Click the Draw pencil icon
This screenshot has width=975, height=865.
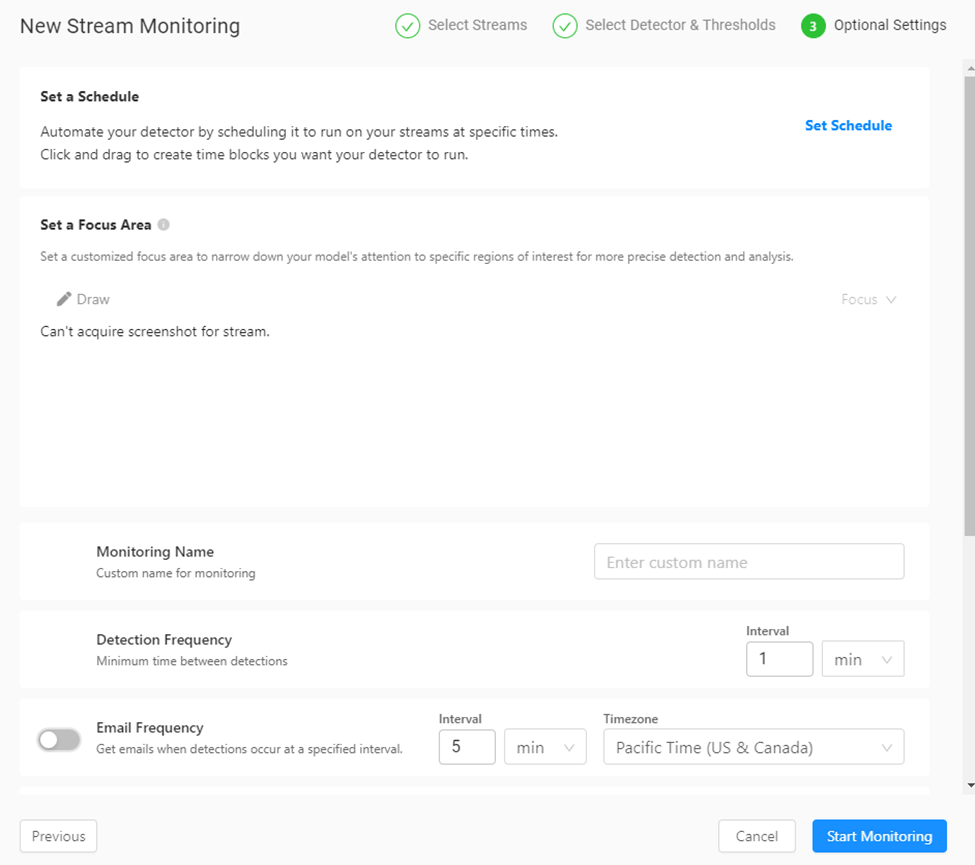tap(64, 299)
